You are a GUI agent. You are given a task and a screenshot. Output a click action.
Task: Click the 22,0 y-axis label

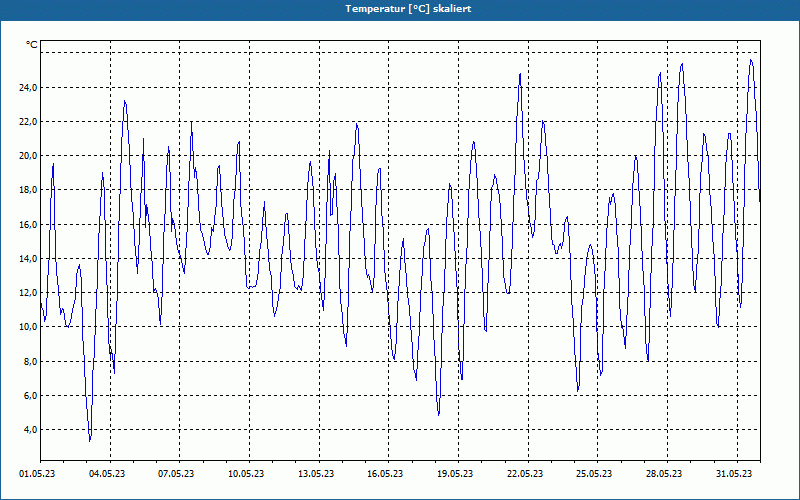point(28,121)
